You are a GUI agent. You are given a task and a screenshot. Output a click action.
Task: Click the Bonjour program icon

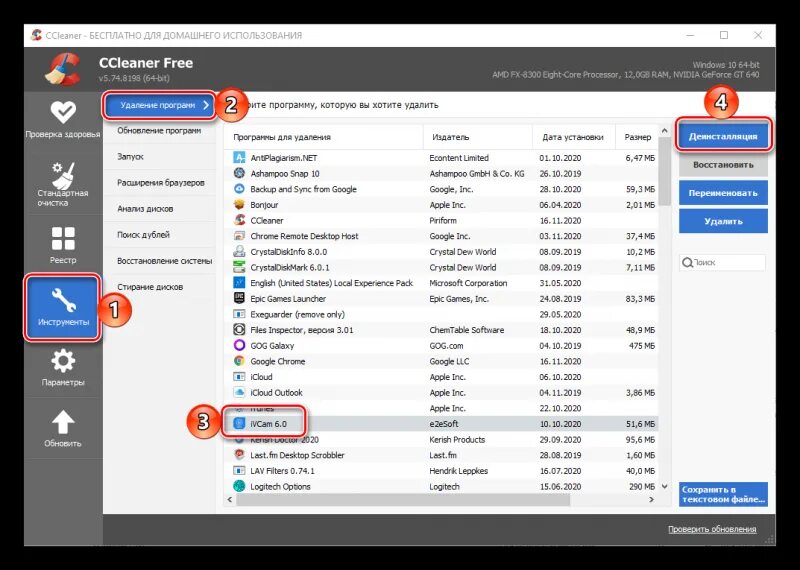click(x=239, y=205)
